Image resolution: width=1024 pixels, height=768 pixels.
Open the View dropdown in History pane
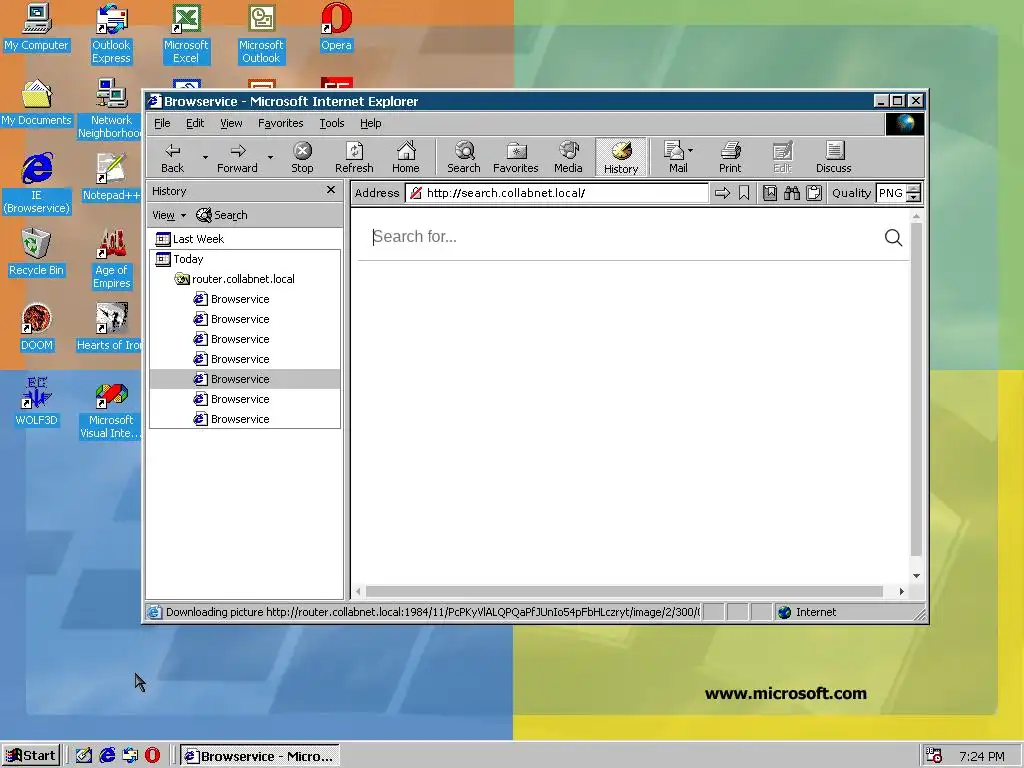(x=169, y=215)
